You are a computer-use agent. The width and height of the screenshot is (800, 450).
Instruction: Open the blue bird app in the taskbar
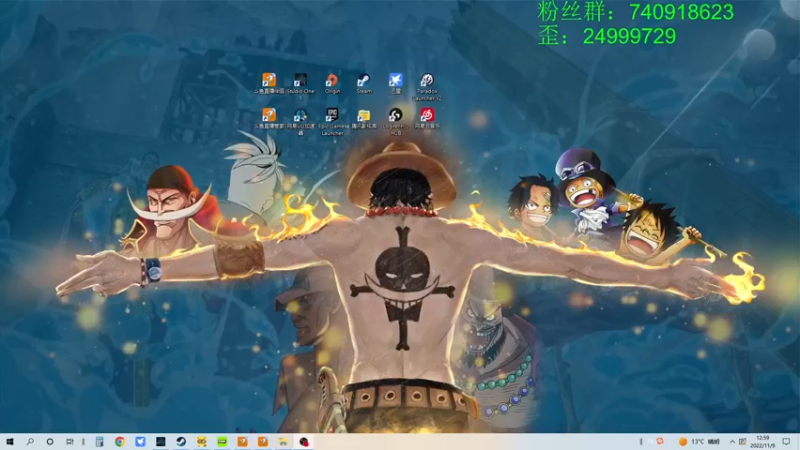(x=140, y=442)
